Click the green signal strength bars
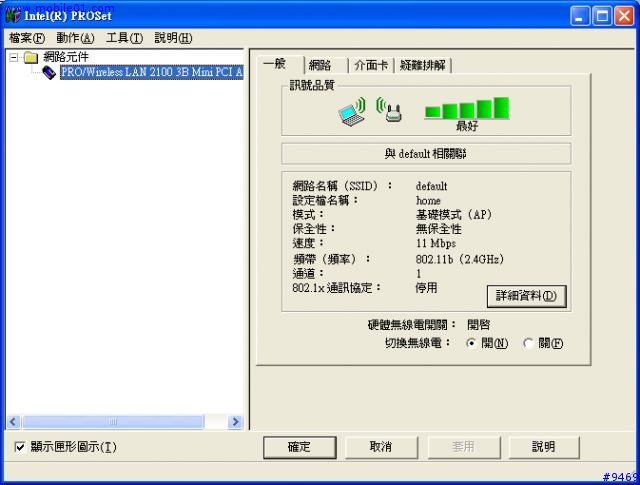 [467, 108]
